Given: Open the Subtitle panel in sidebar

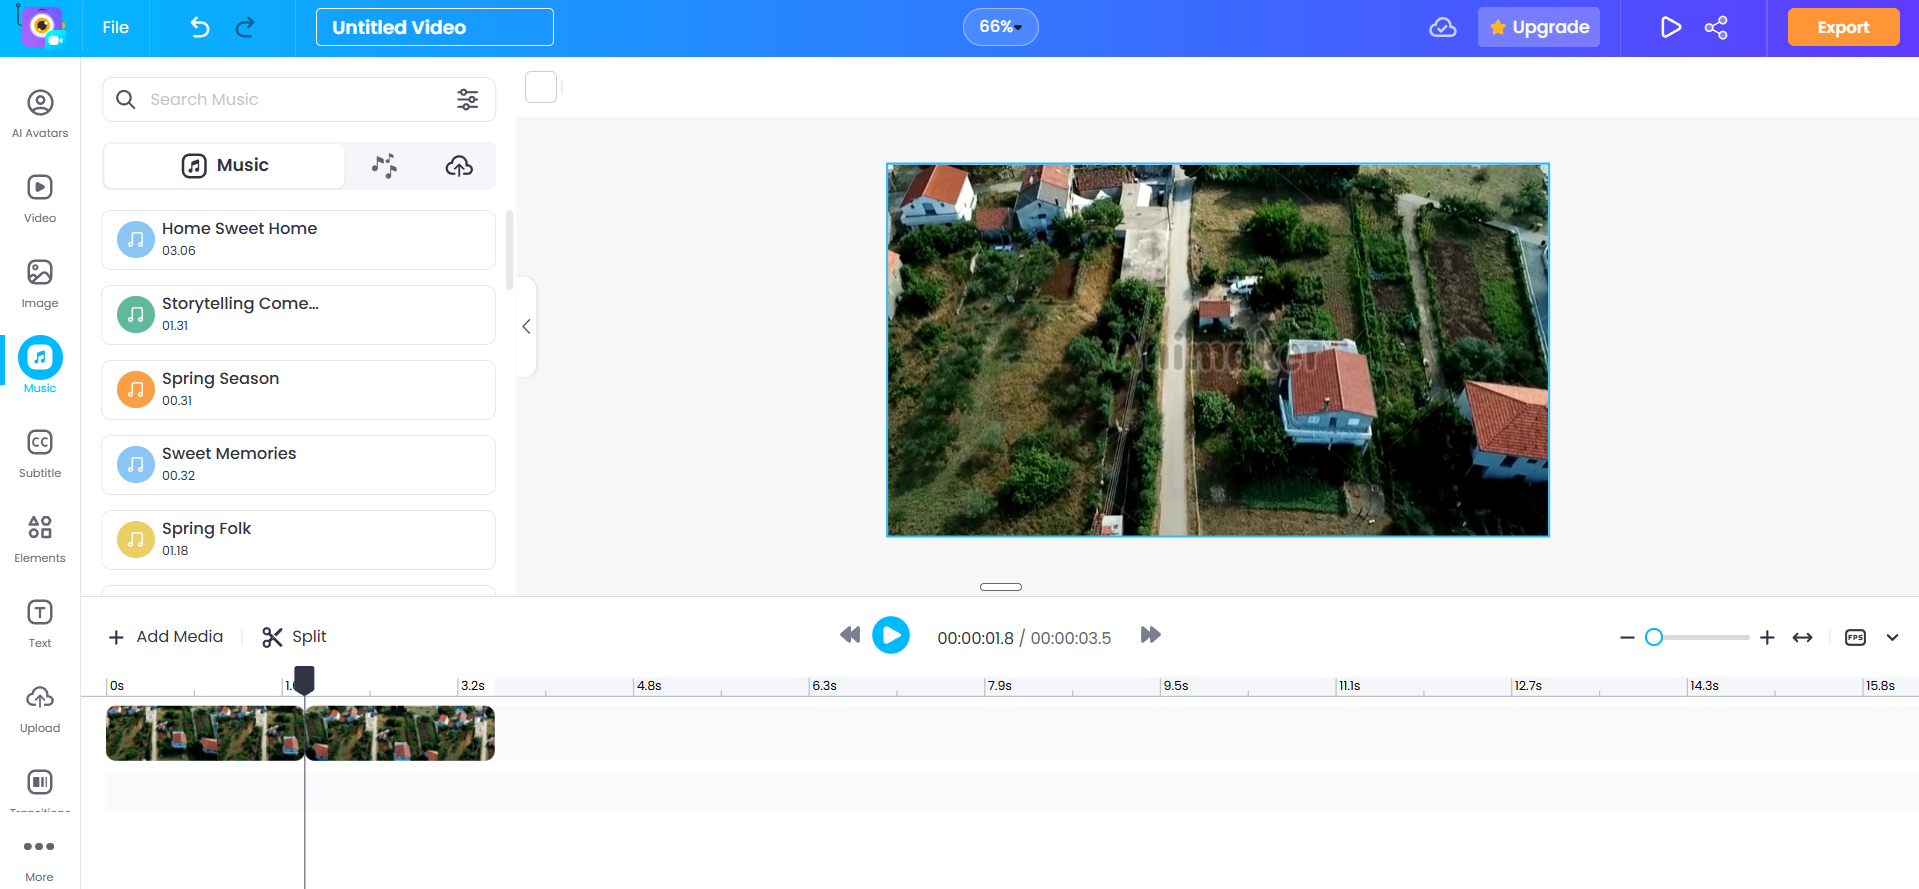Looking at the screenshot, I should pyautogui.click(x=40, y=453).
